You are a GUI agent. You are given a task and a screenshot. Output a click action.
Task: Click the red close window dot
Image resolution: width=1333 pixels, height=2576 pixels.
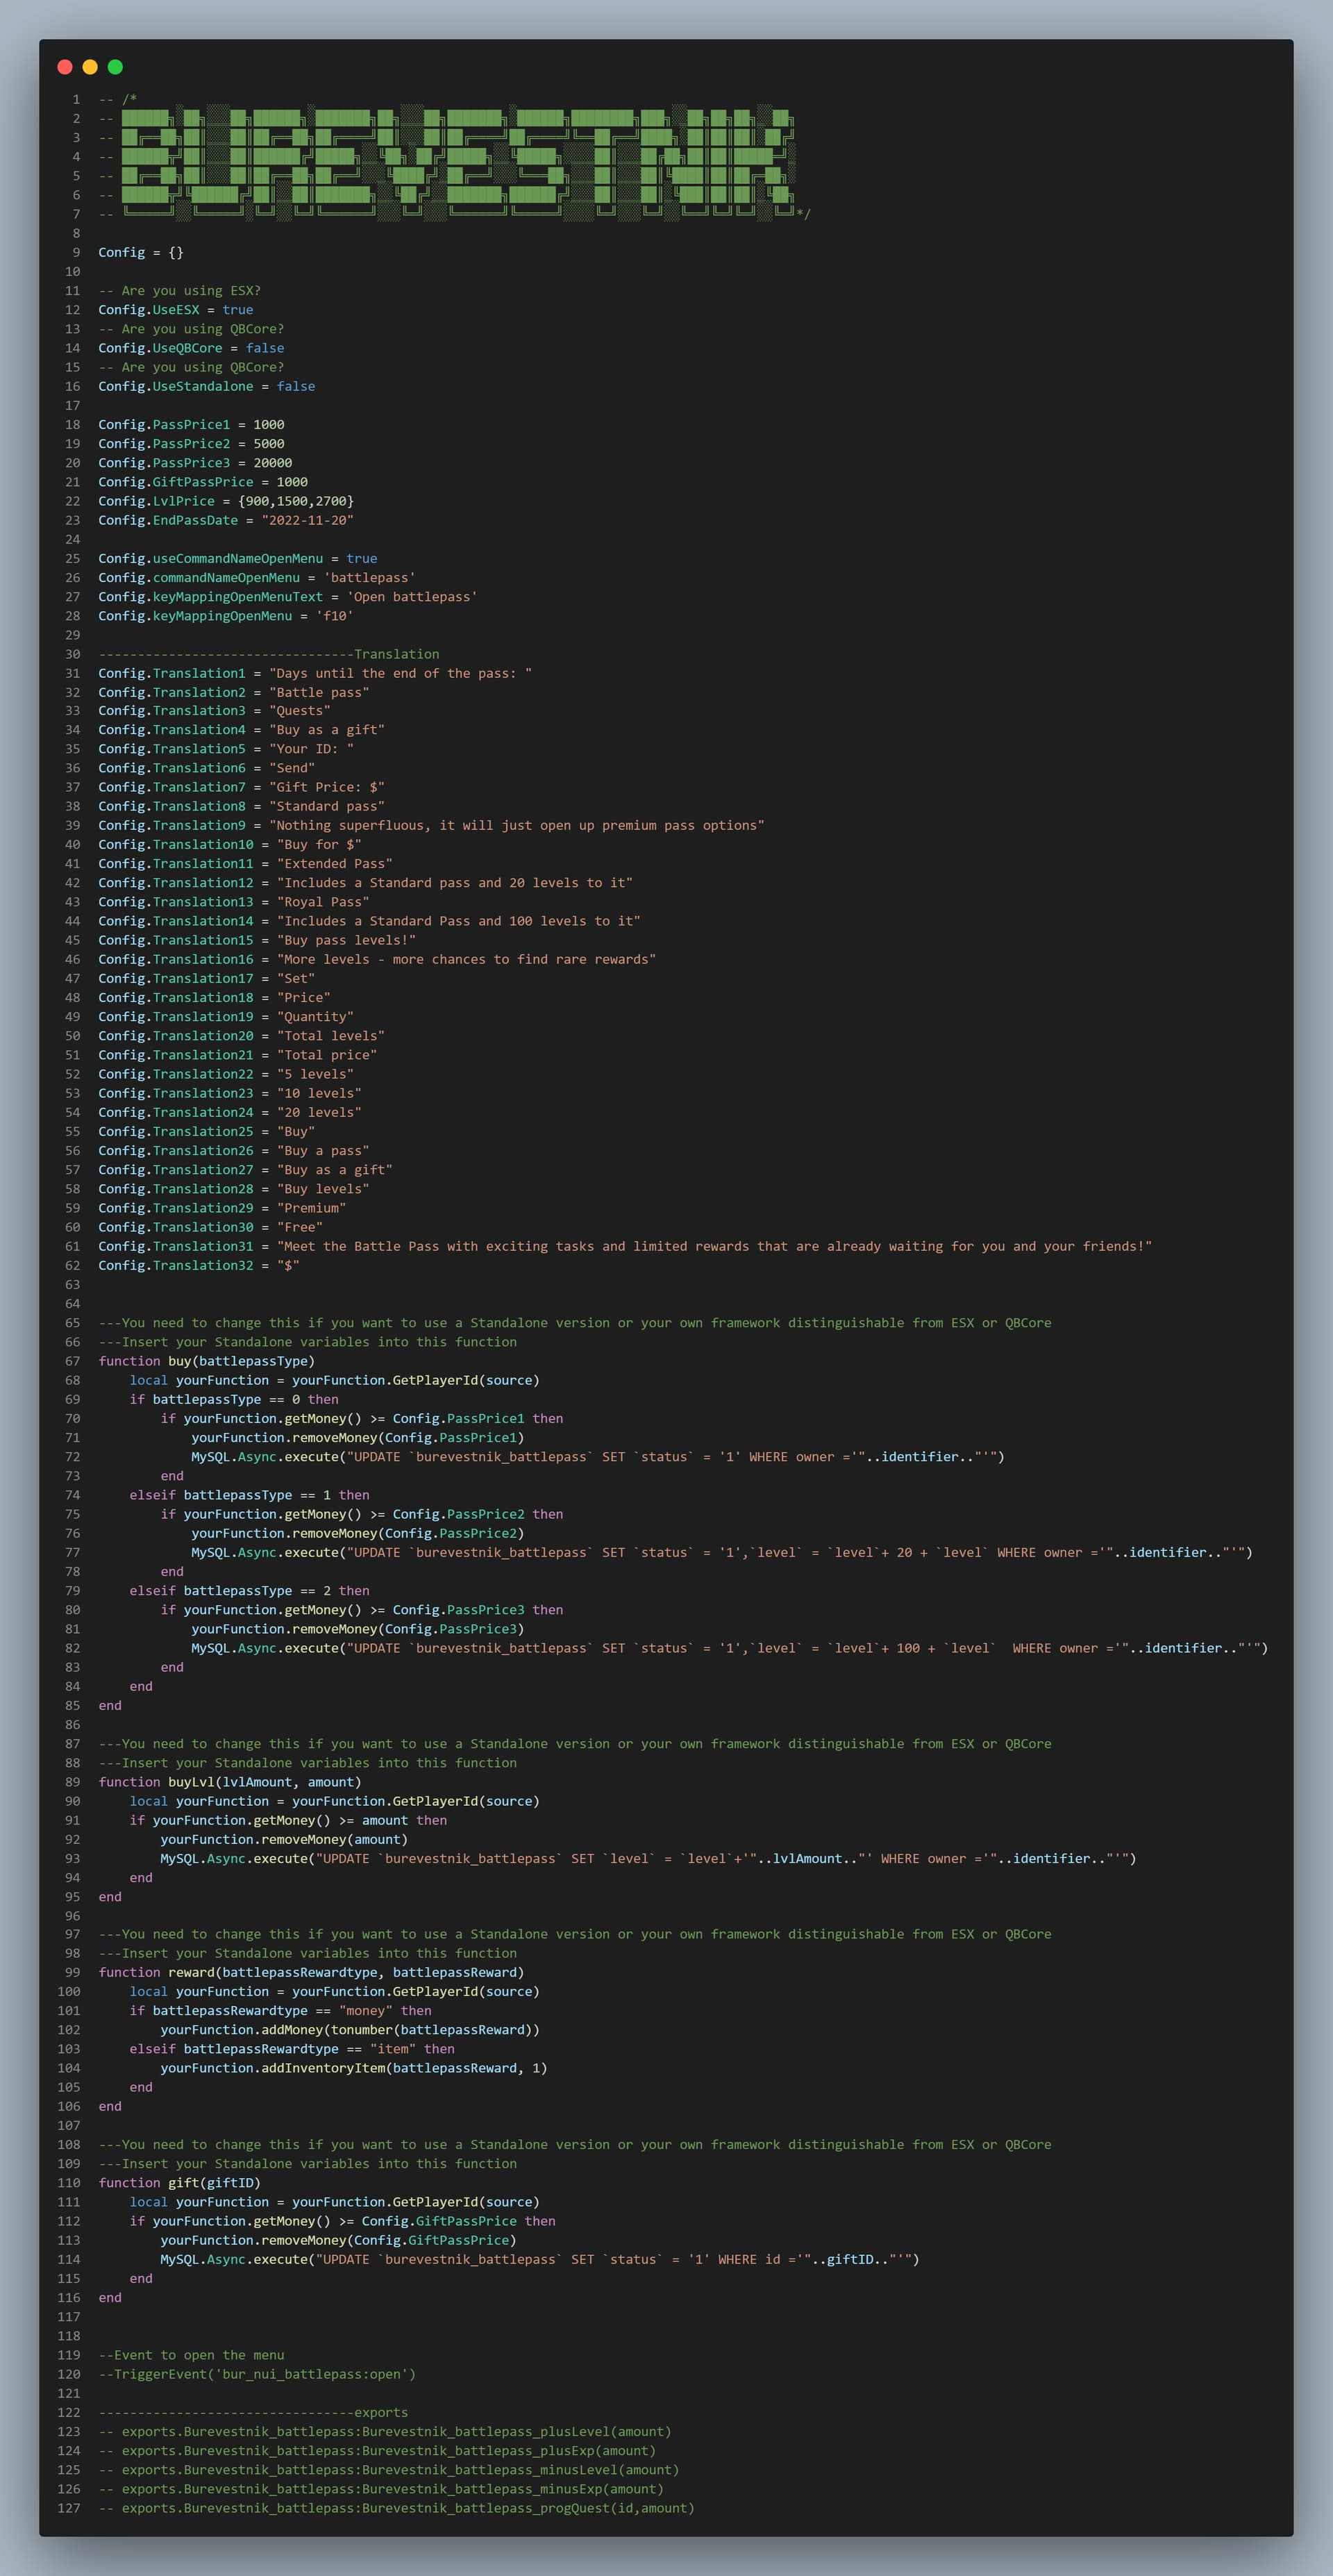(65, 67)
